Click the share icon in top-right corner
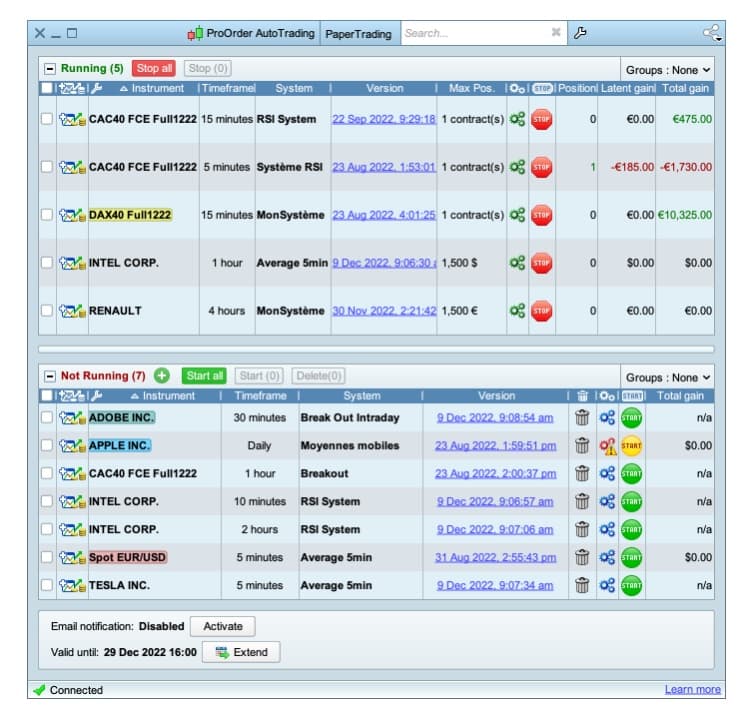Screen dimensions: 746x715 coord(712,33)
